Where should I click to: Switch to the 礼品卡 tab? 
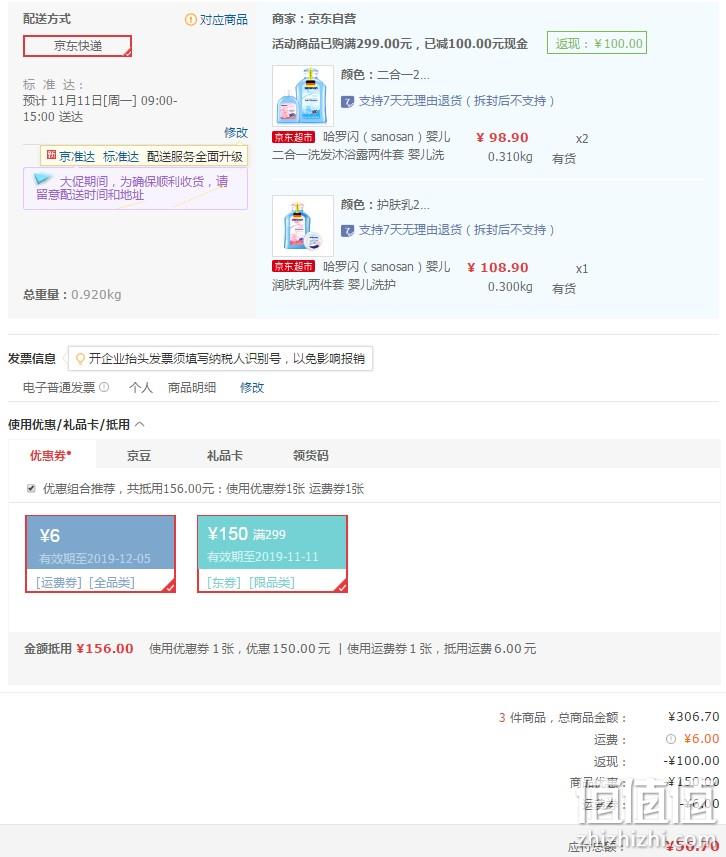point(225,455)
